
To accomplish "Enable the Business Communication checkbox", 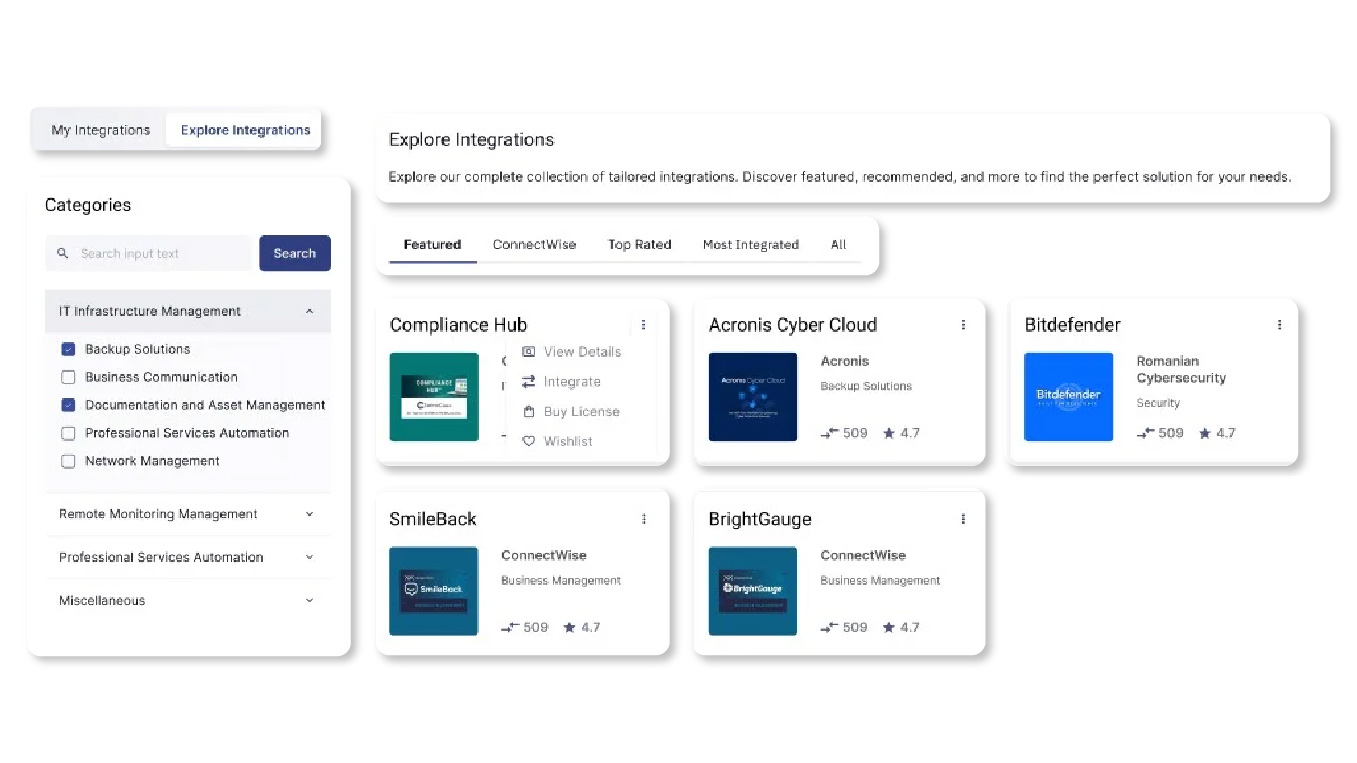I will point(68,378).
